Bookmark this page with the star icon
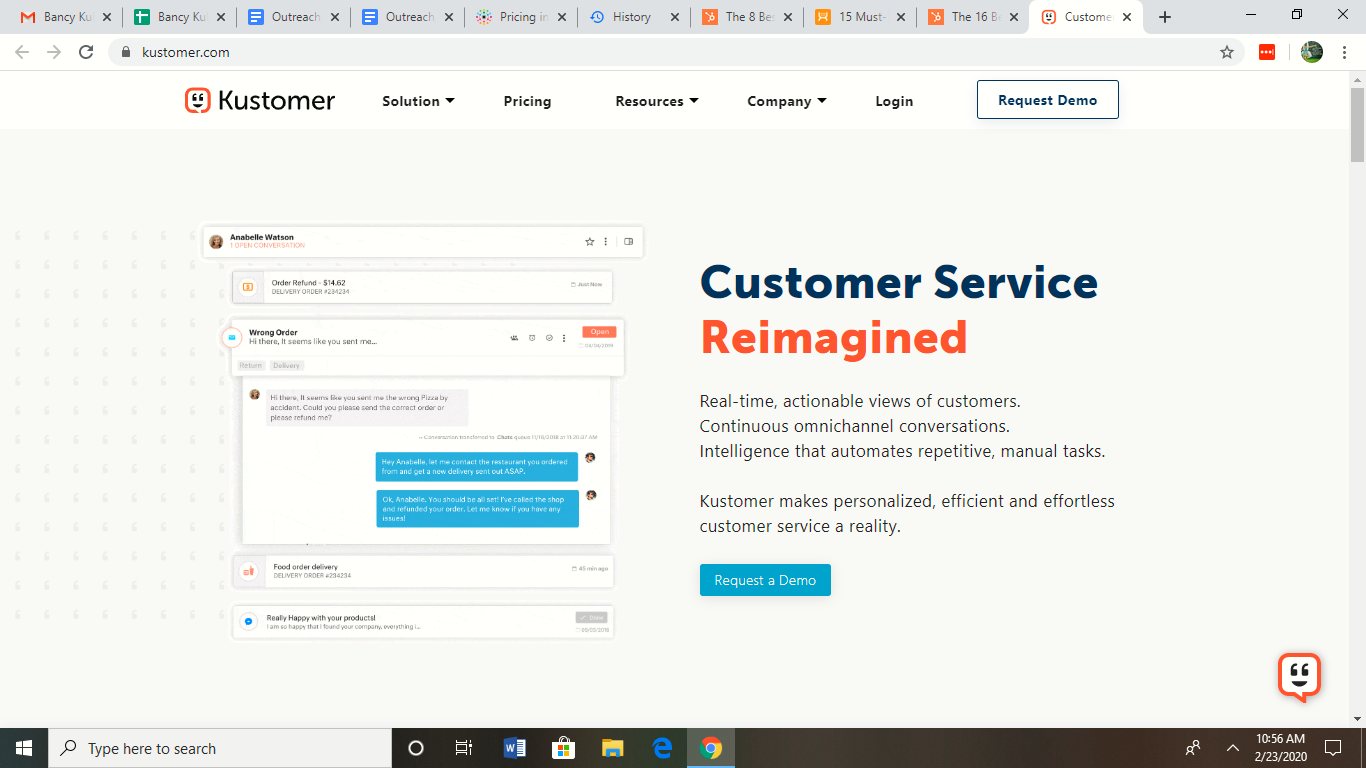Image resolution: width=1366 pixels, height=768 pixels. coord(1227,52)
